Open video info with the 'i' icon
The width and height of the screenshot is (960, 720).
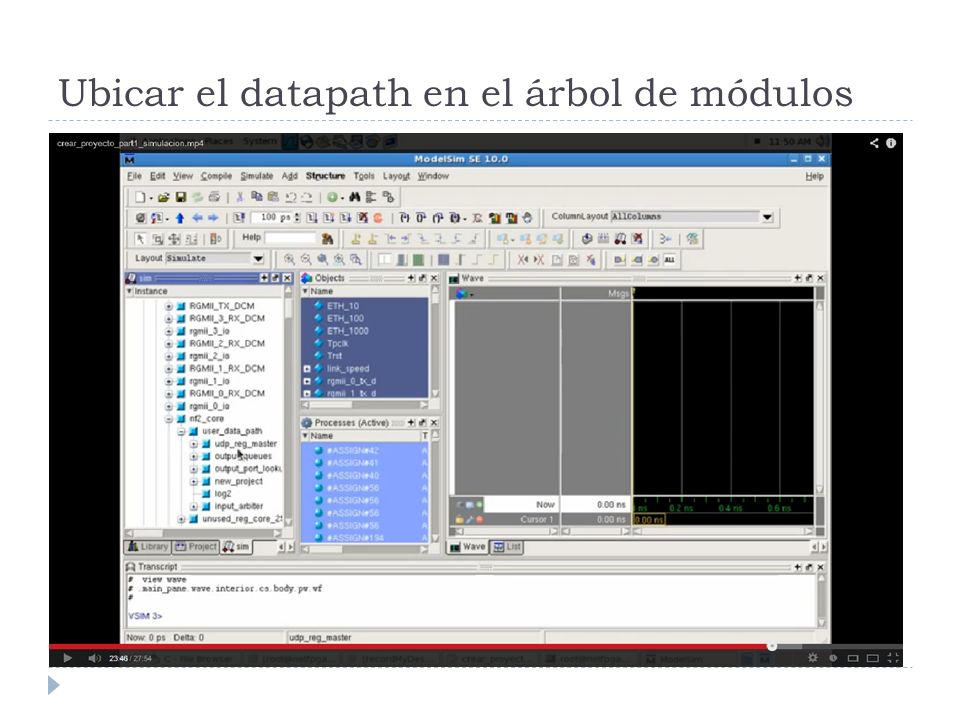click(891, 143)
